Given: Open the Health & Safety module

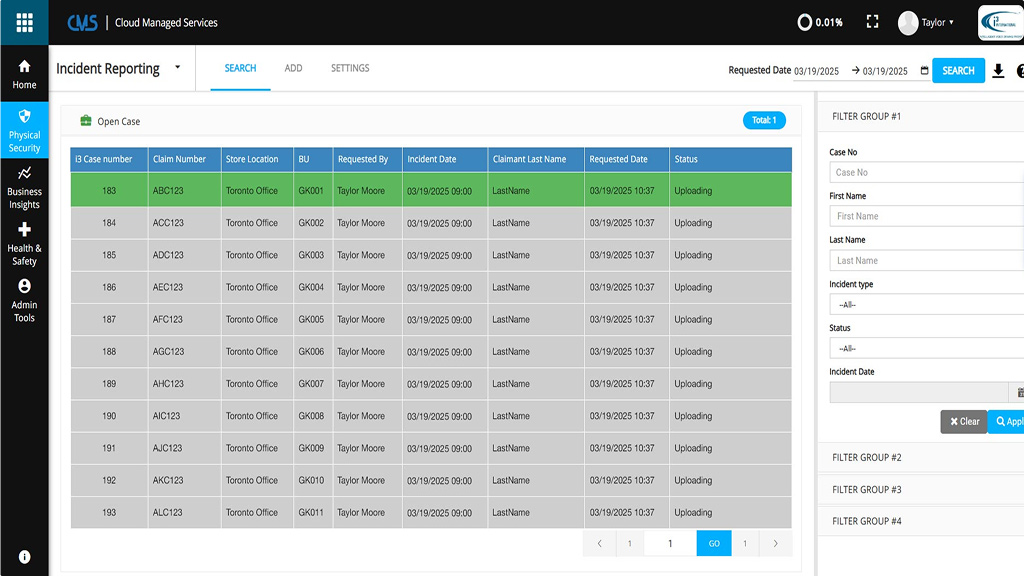Looking at the screenshot, I should tap(24, 246).
